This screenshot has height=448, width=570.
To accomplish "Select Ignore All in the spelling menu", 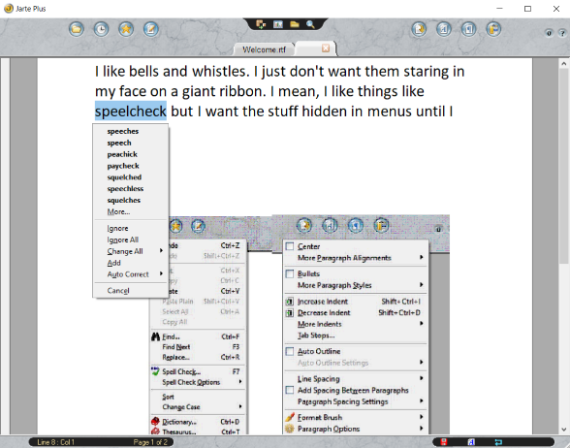I will [123, 240].
